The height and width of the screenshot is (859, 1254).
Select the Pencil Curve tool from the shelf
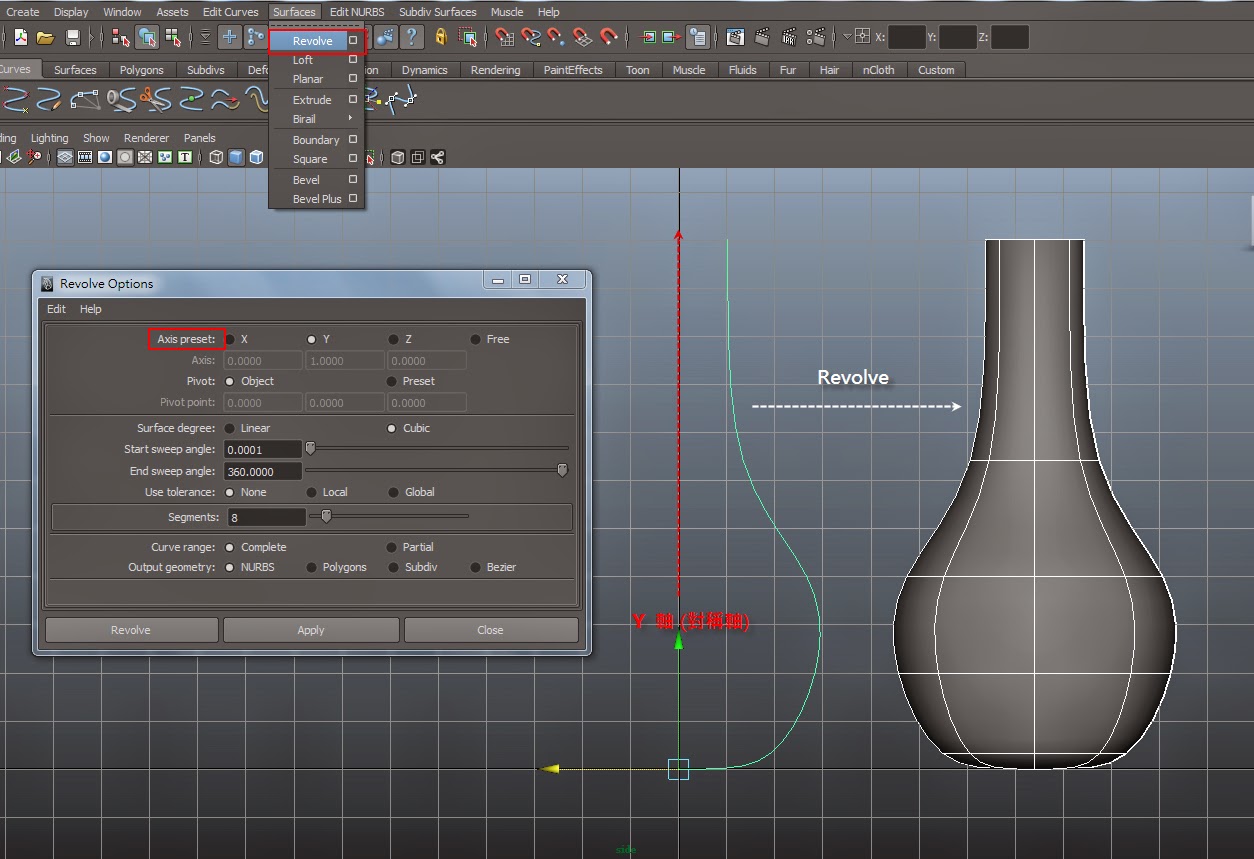click(48, 101)
